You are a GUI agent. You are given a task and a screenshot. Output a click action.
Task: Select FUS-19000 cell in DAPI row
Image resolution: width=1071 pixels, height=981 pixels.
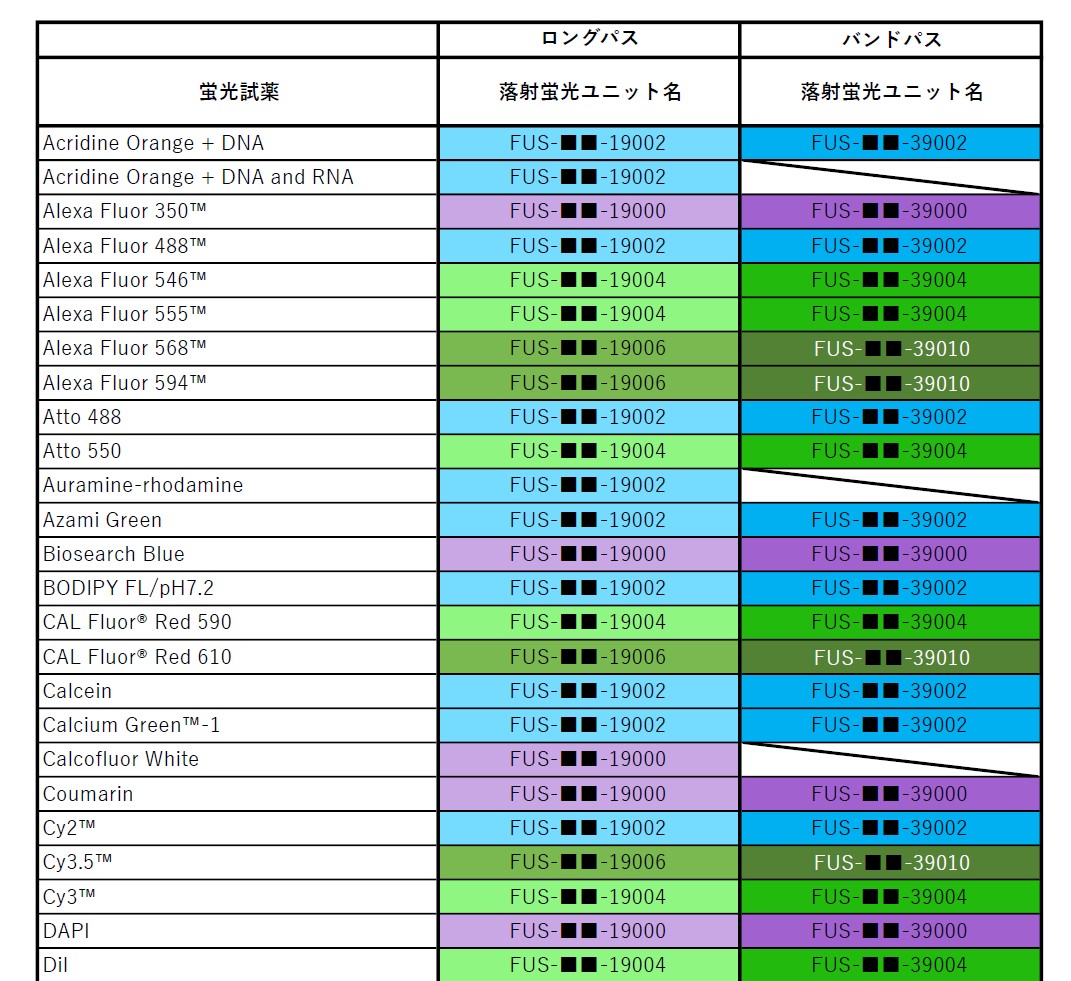589,930
